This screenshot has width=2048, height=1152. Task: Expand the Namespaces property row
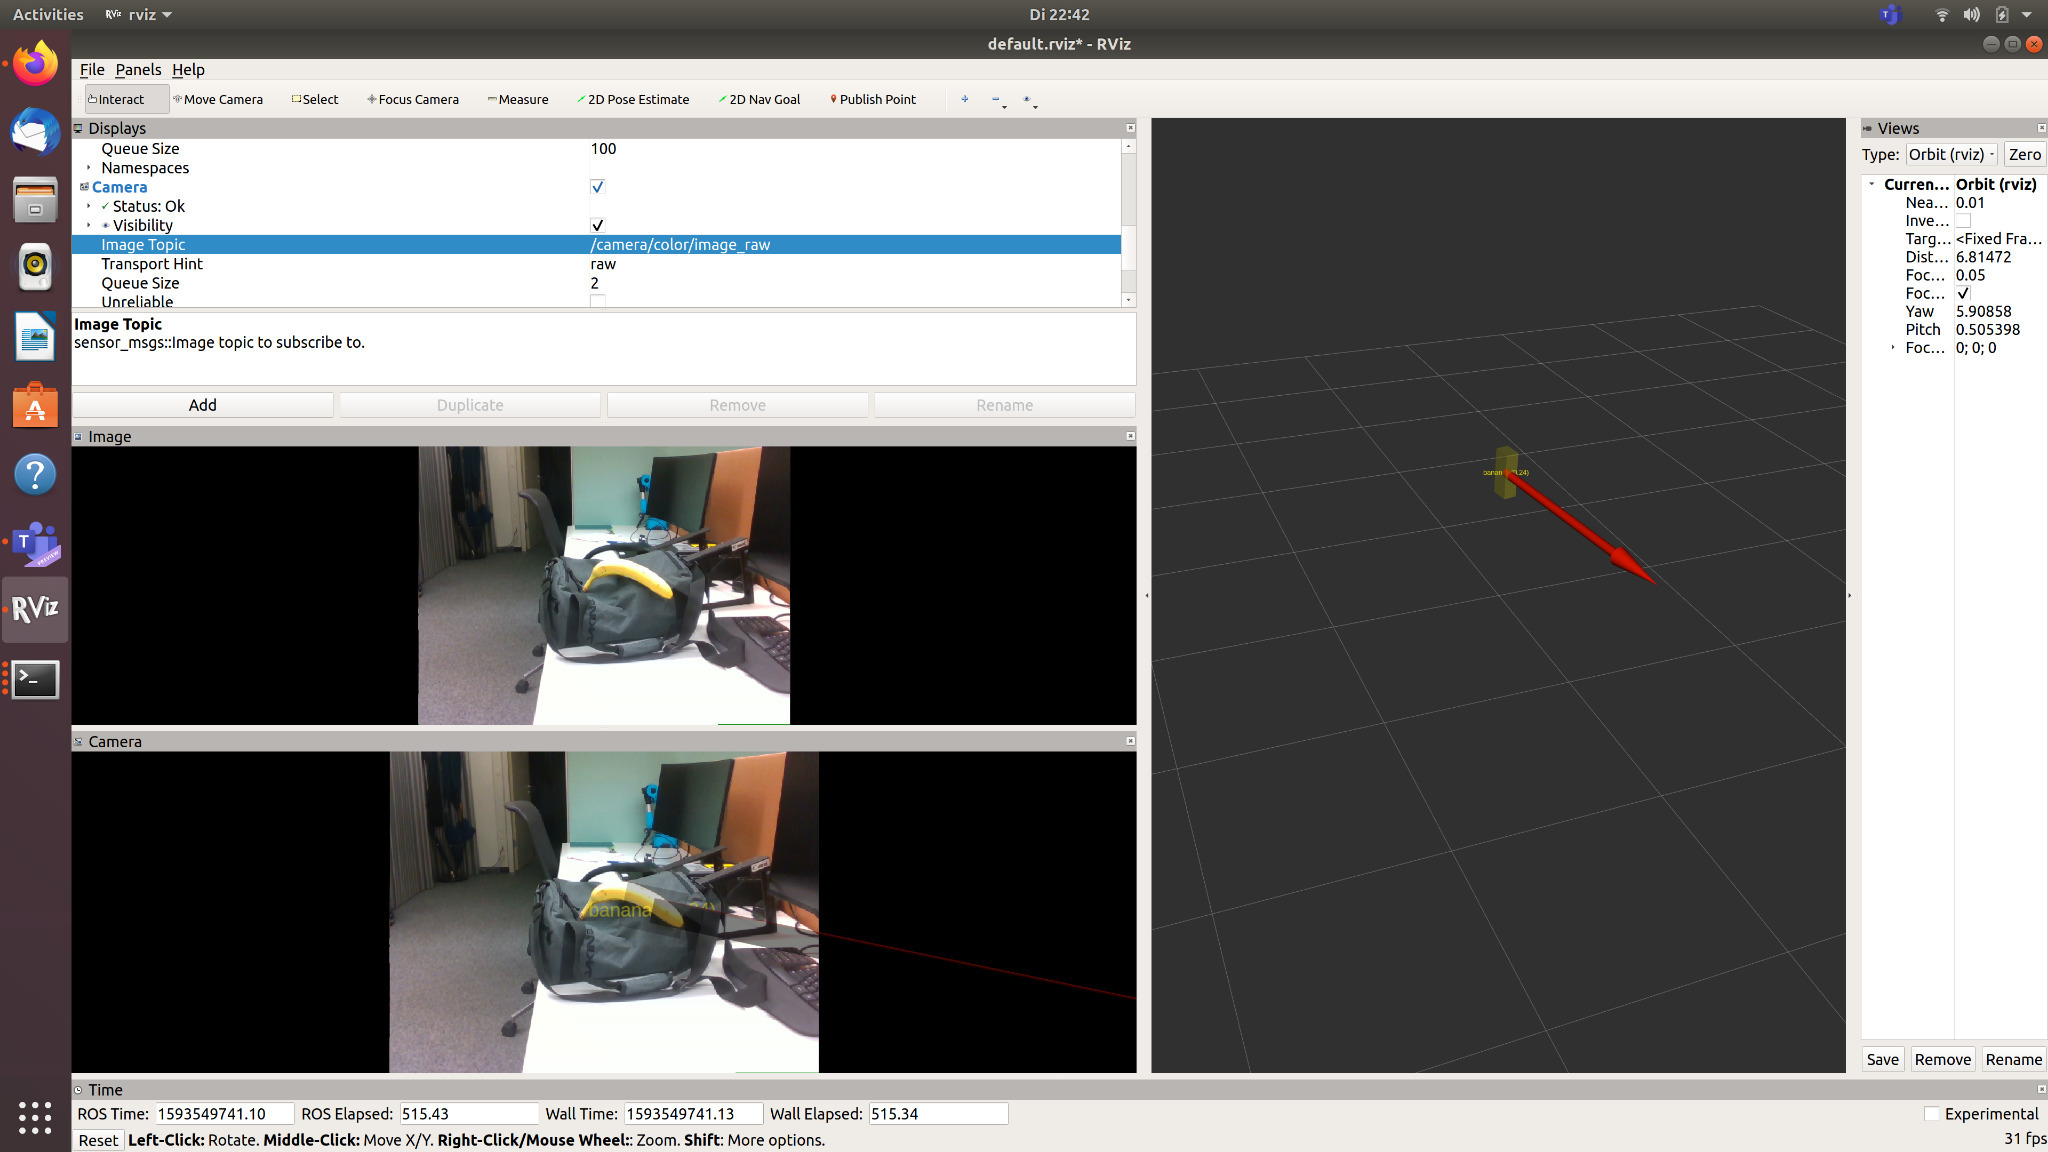click(x=88, y=167)
